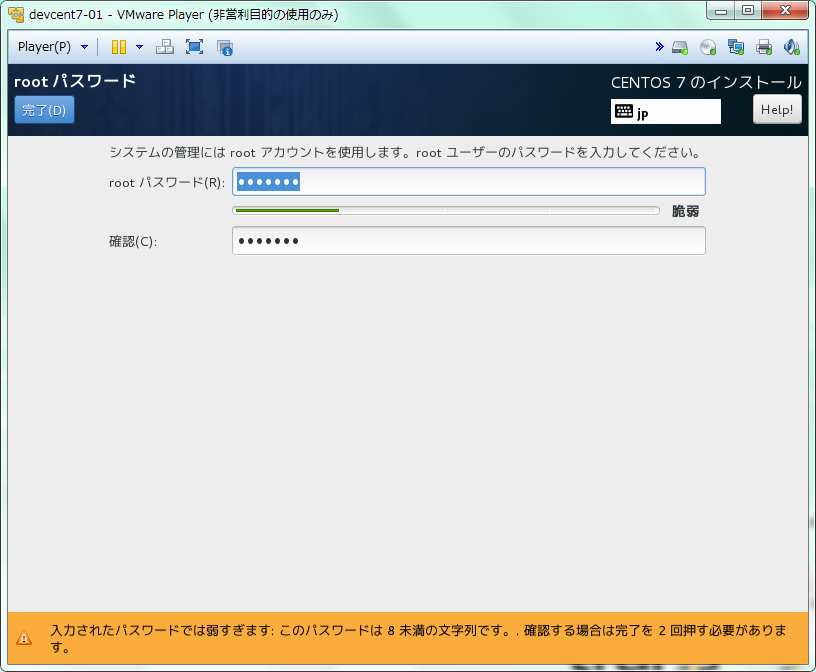Viewport: 816px width, 672px height.
Task: Maximize the VMware Player window
Action: coord(748,11)
